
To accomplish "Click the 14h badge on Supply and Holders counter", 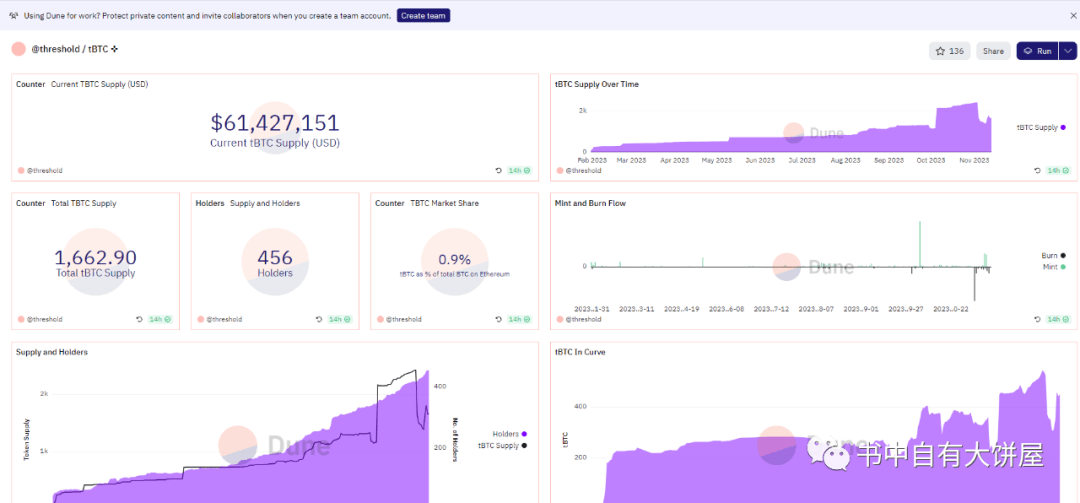I will [x=339, y=319].
